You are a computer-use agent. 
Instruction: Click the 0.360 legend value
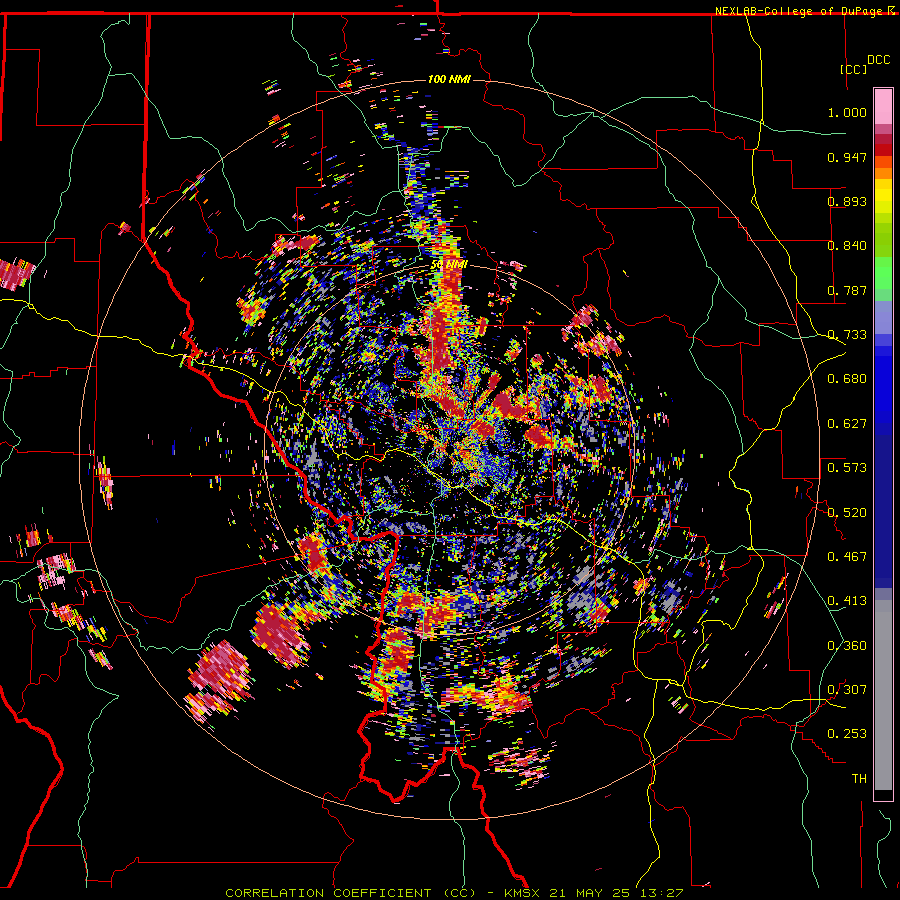coord(847,646)
